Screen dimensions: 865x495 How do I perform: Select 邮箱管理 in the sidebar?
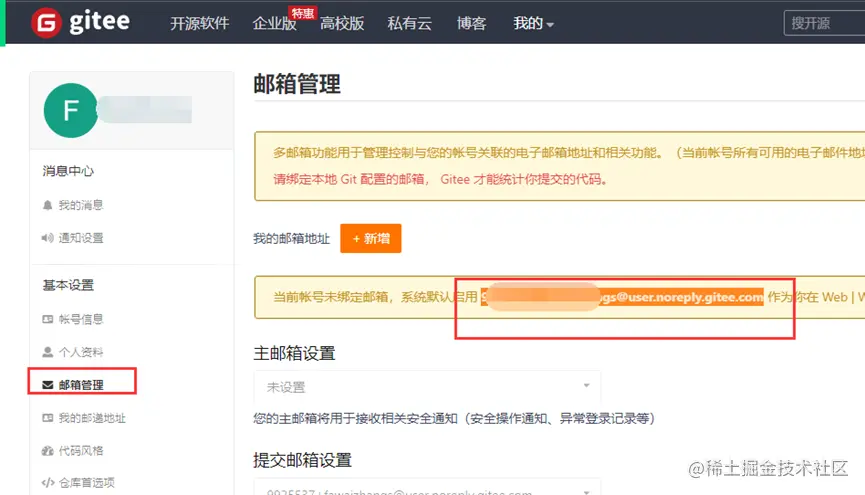pyautogui.click(x=81, y=385)
